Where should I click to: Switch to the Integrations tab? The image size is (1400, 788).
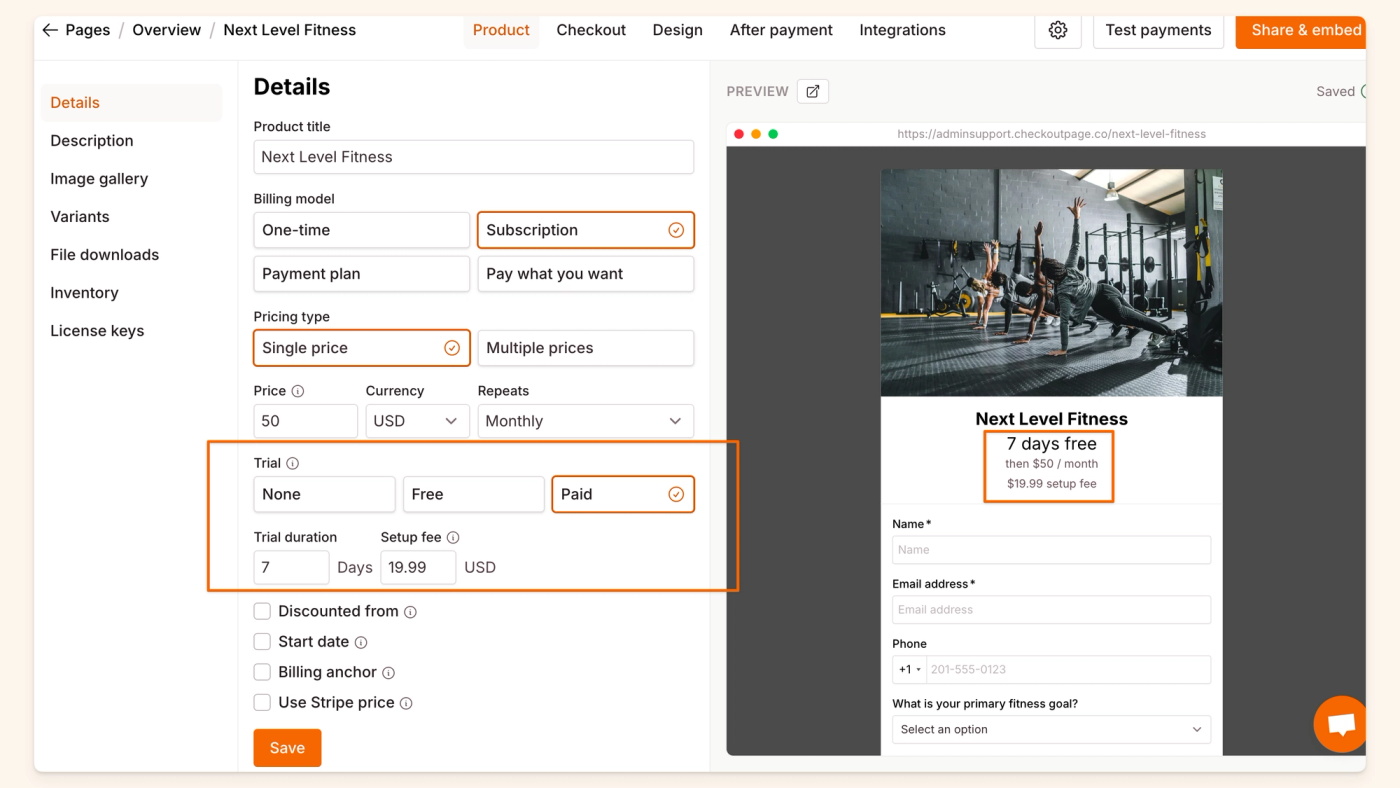(x=902, y=30)
